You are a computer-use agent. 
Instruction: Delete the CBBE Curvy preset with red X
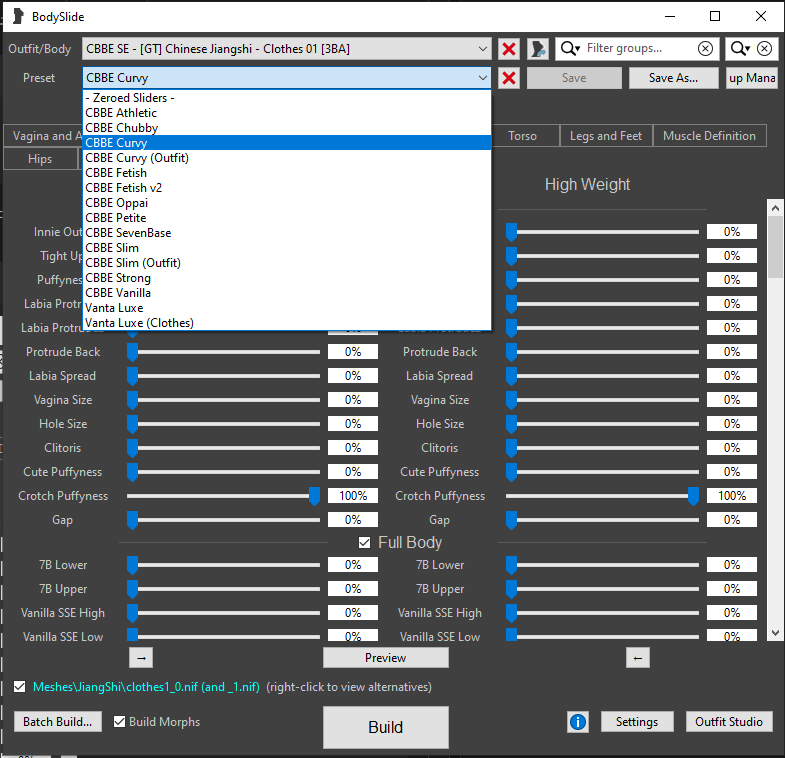tap(509, 78)
